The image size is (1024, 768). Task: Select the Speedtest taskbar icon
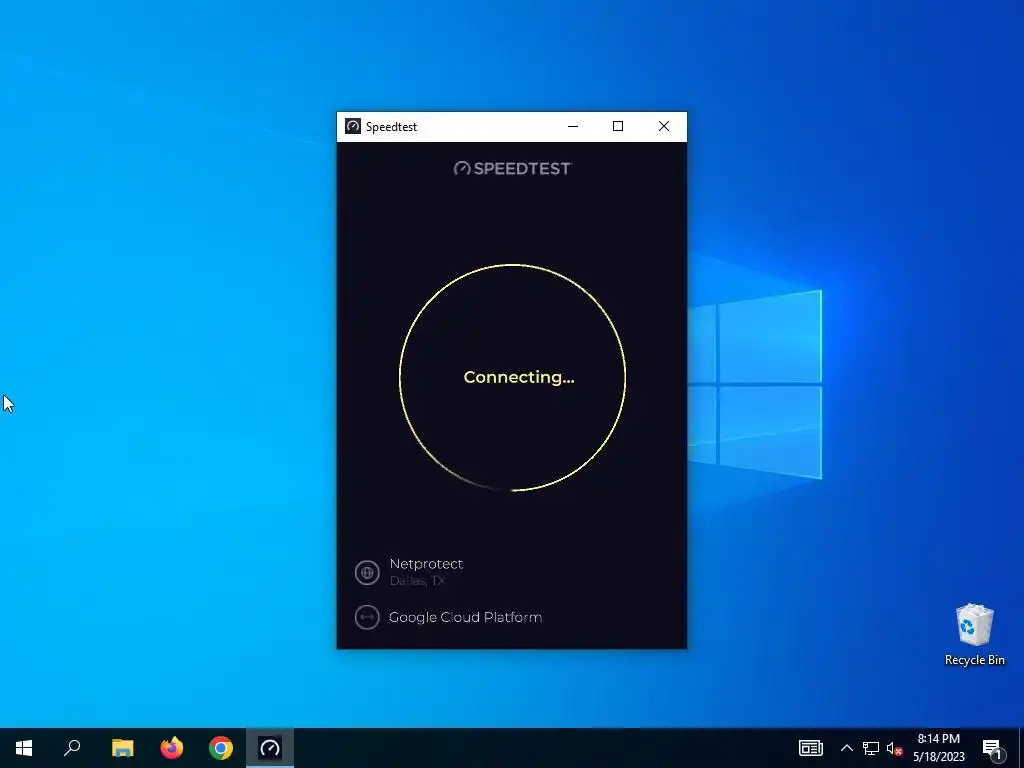tap(270, 748)
